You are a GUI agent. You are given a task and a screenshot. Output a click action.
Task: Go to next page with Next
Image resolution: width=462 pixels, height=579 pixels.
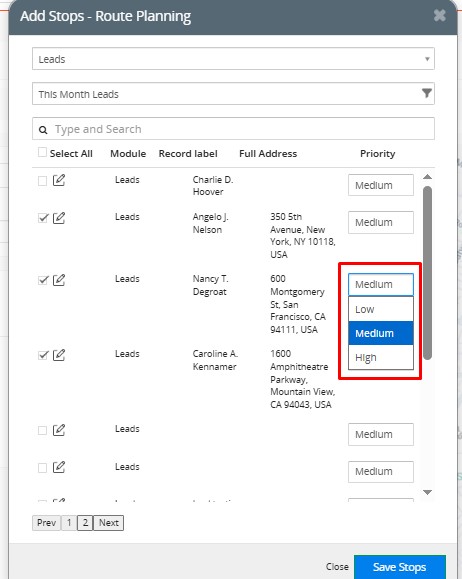click(109, 523)
